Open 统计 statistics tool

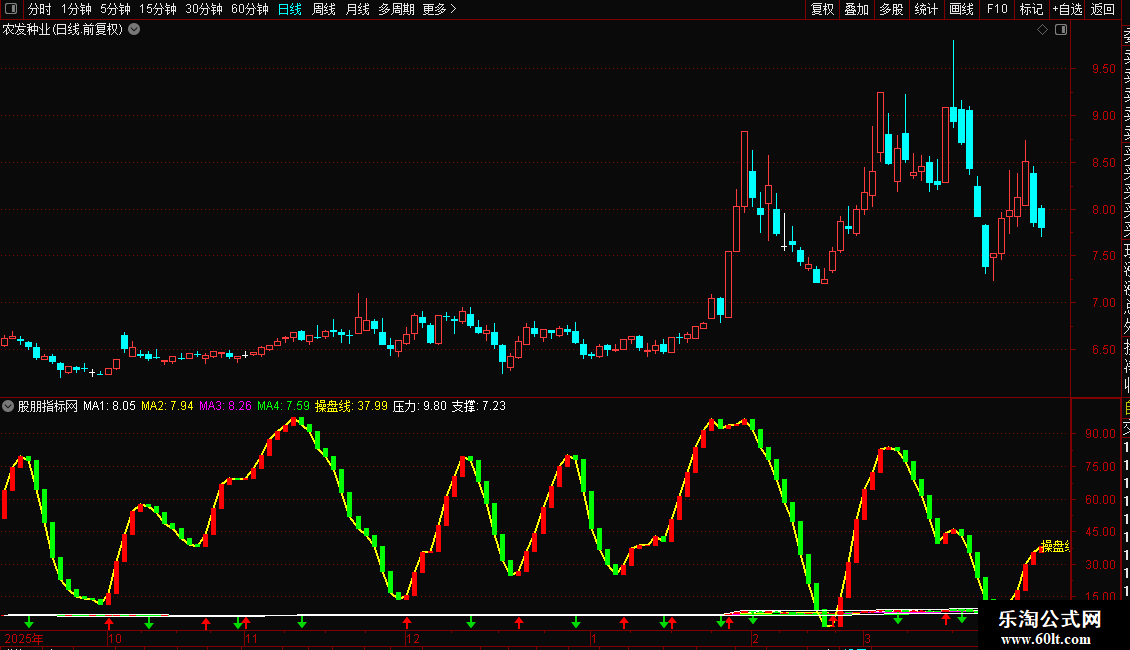[926, 9]
